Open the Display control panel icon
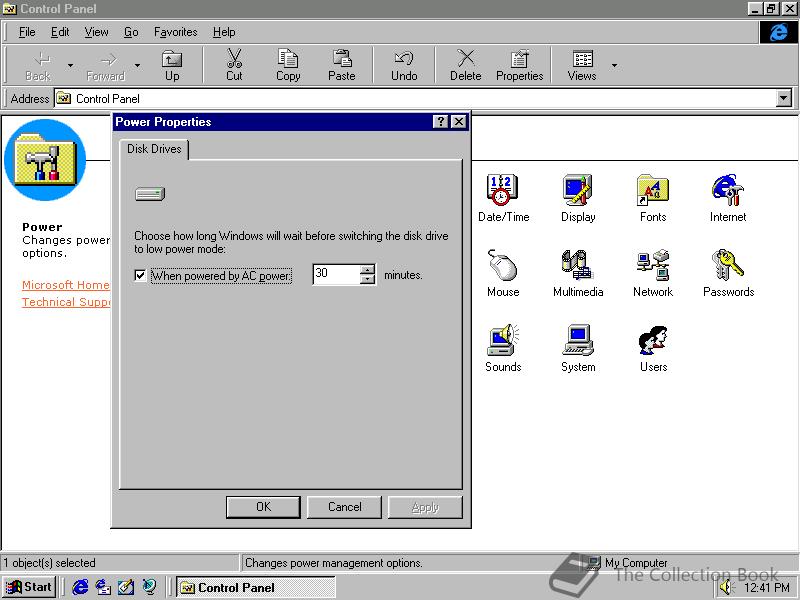This screenshot has height=600, width=800. 578,197
